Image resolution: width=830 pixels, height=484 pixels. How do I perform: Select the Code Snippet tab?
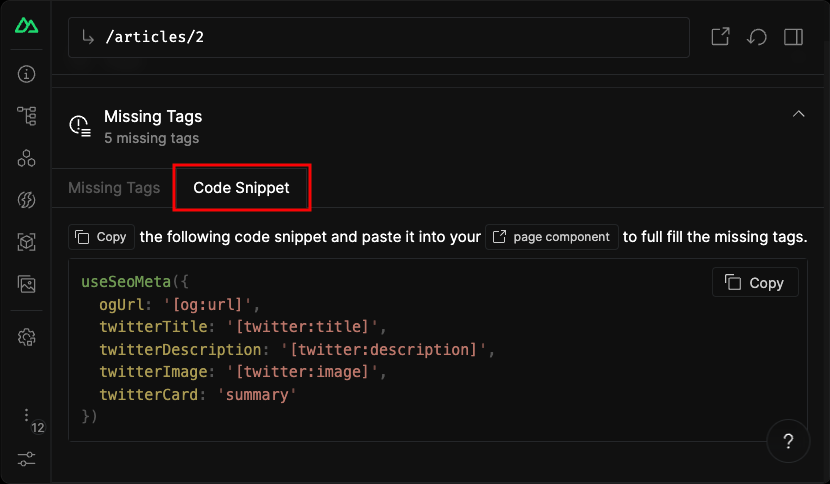(242, 188)
